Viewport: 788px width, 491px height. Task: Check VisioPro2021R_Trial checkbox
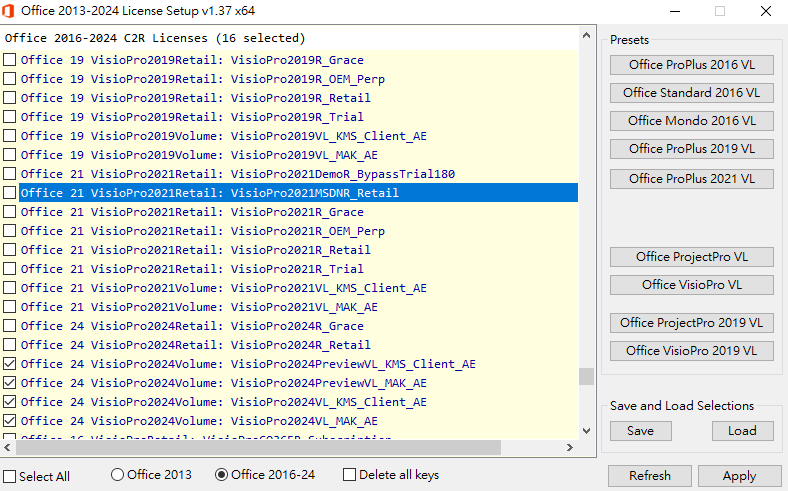10,269
